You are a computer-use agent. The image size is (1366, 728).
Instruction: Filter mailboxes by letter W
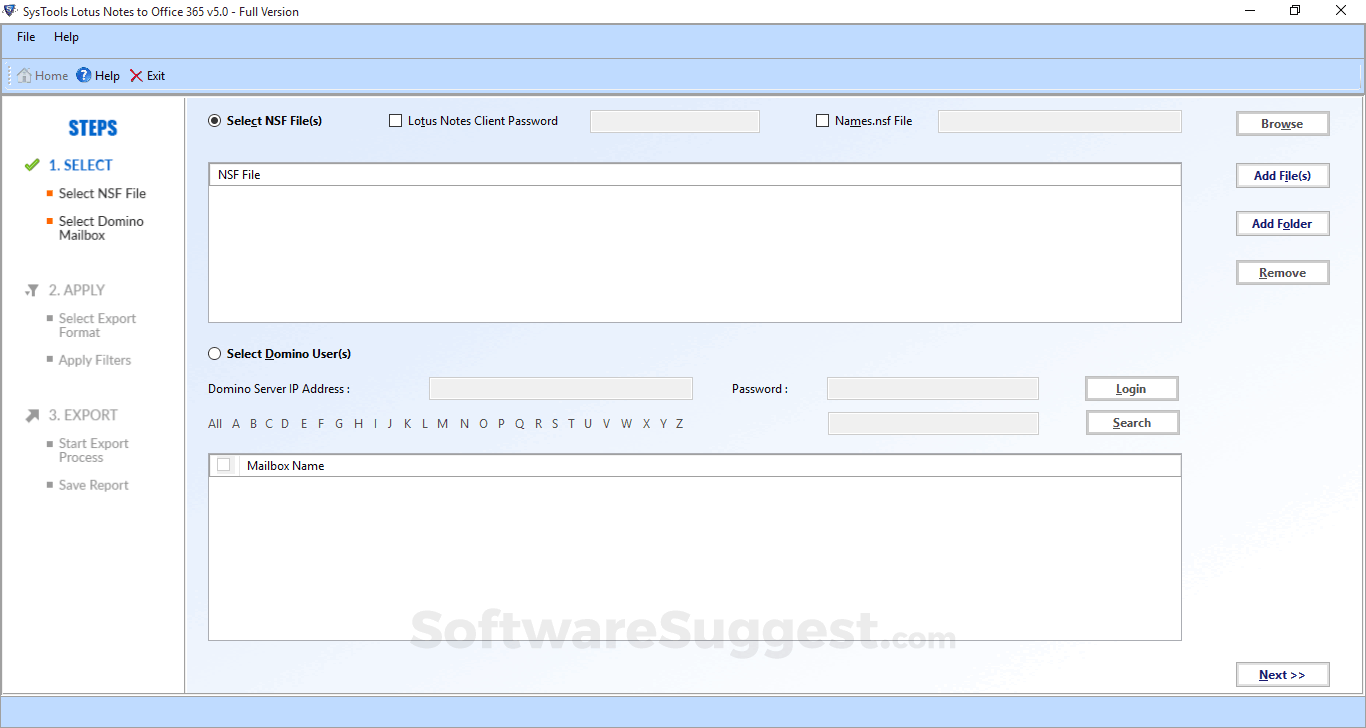pyautogui.click(x=626, y=423)
